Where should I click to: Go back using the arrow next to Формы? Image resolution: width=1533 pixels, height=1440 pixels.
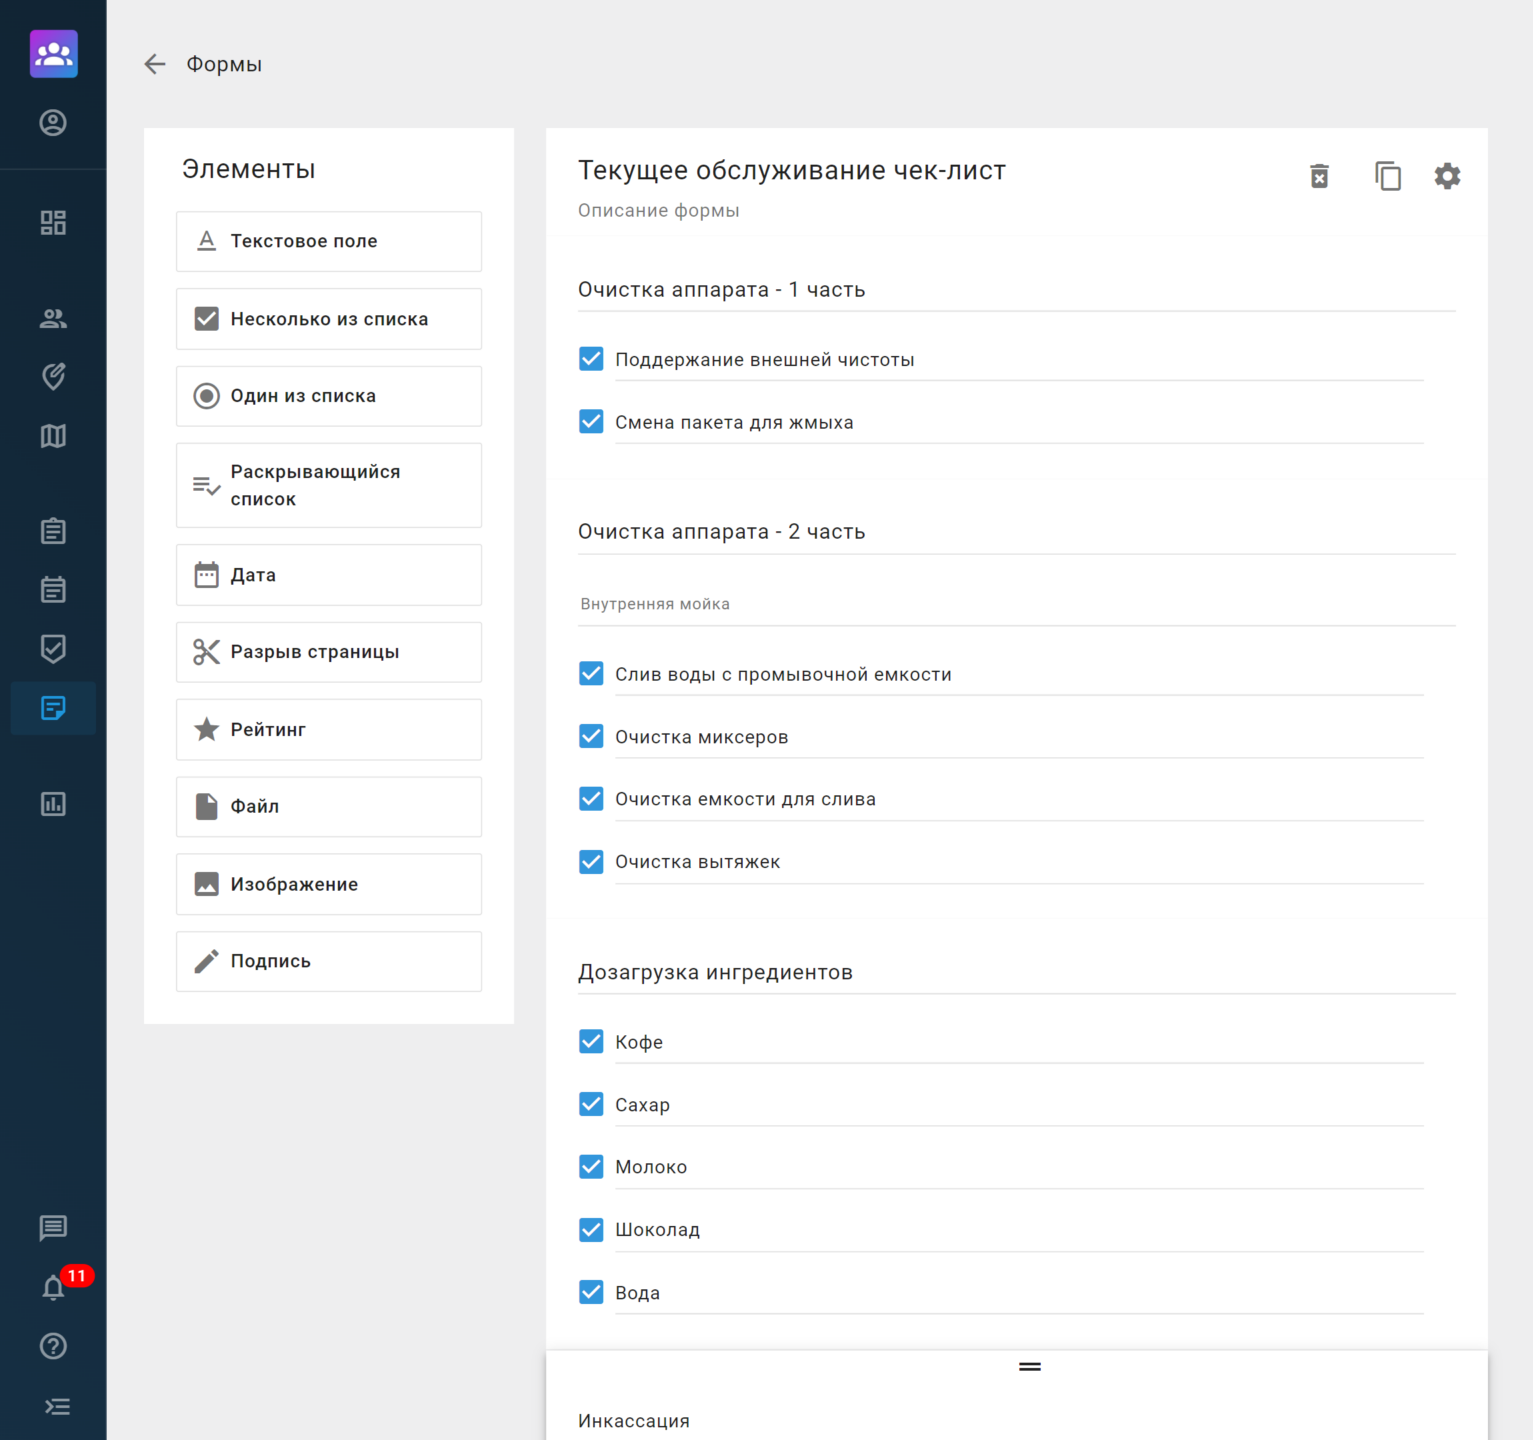click(155, 64)
